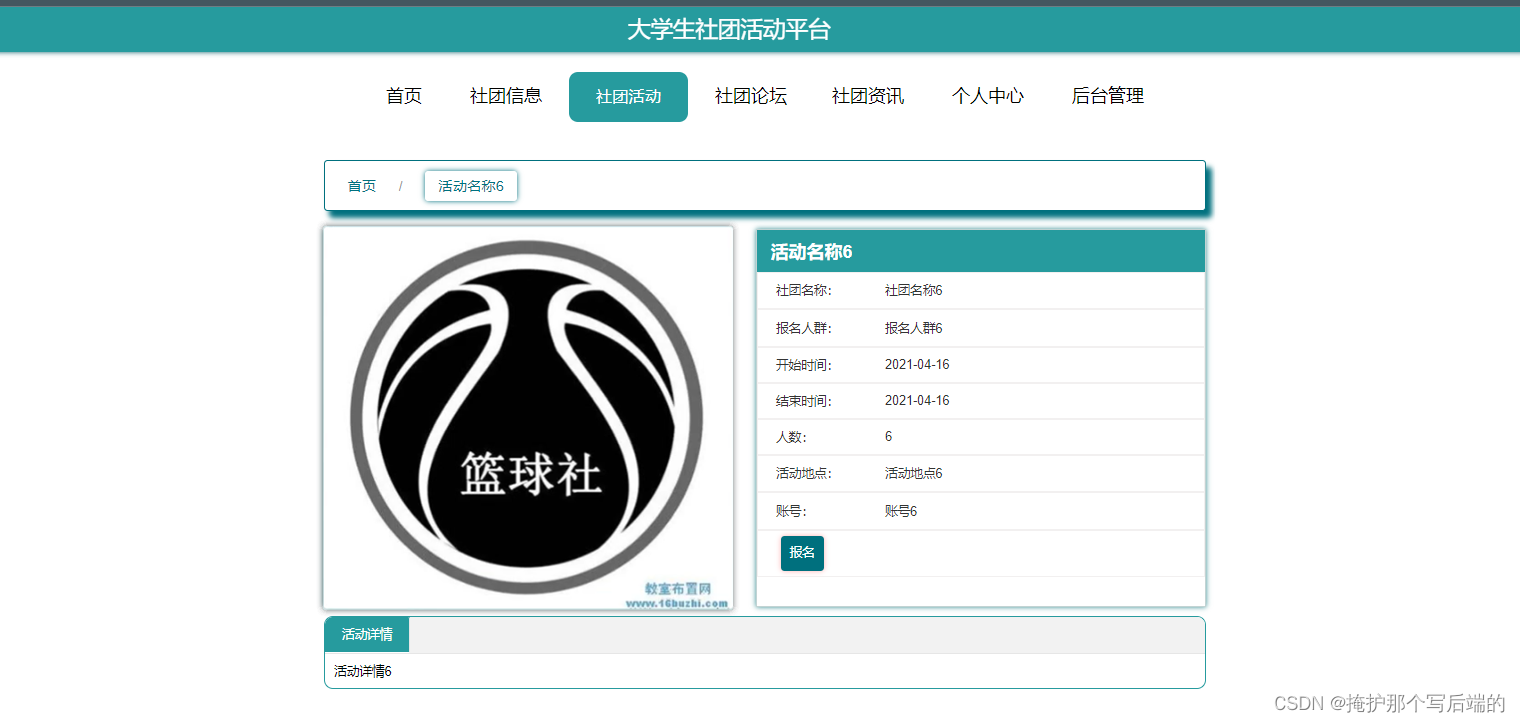Click the 活动名称6 breadcrumb item

coord(471,186)
